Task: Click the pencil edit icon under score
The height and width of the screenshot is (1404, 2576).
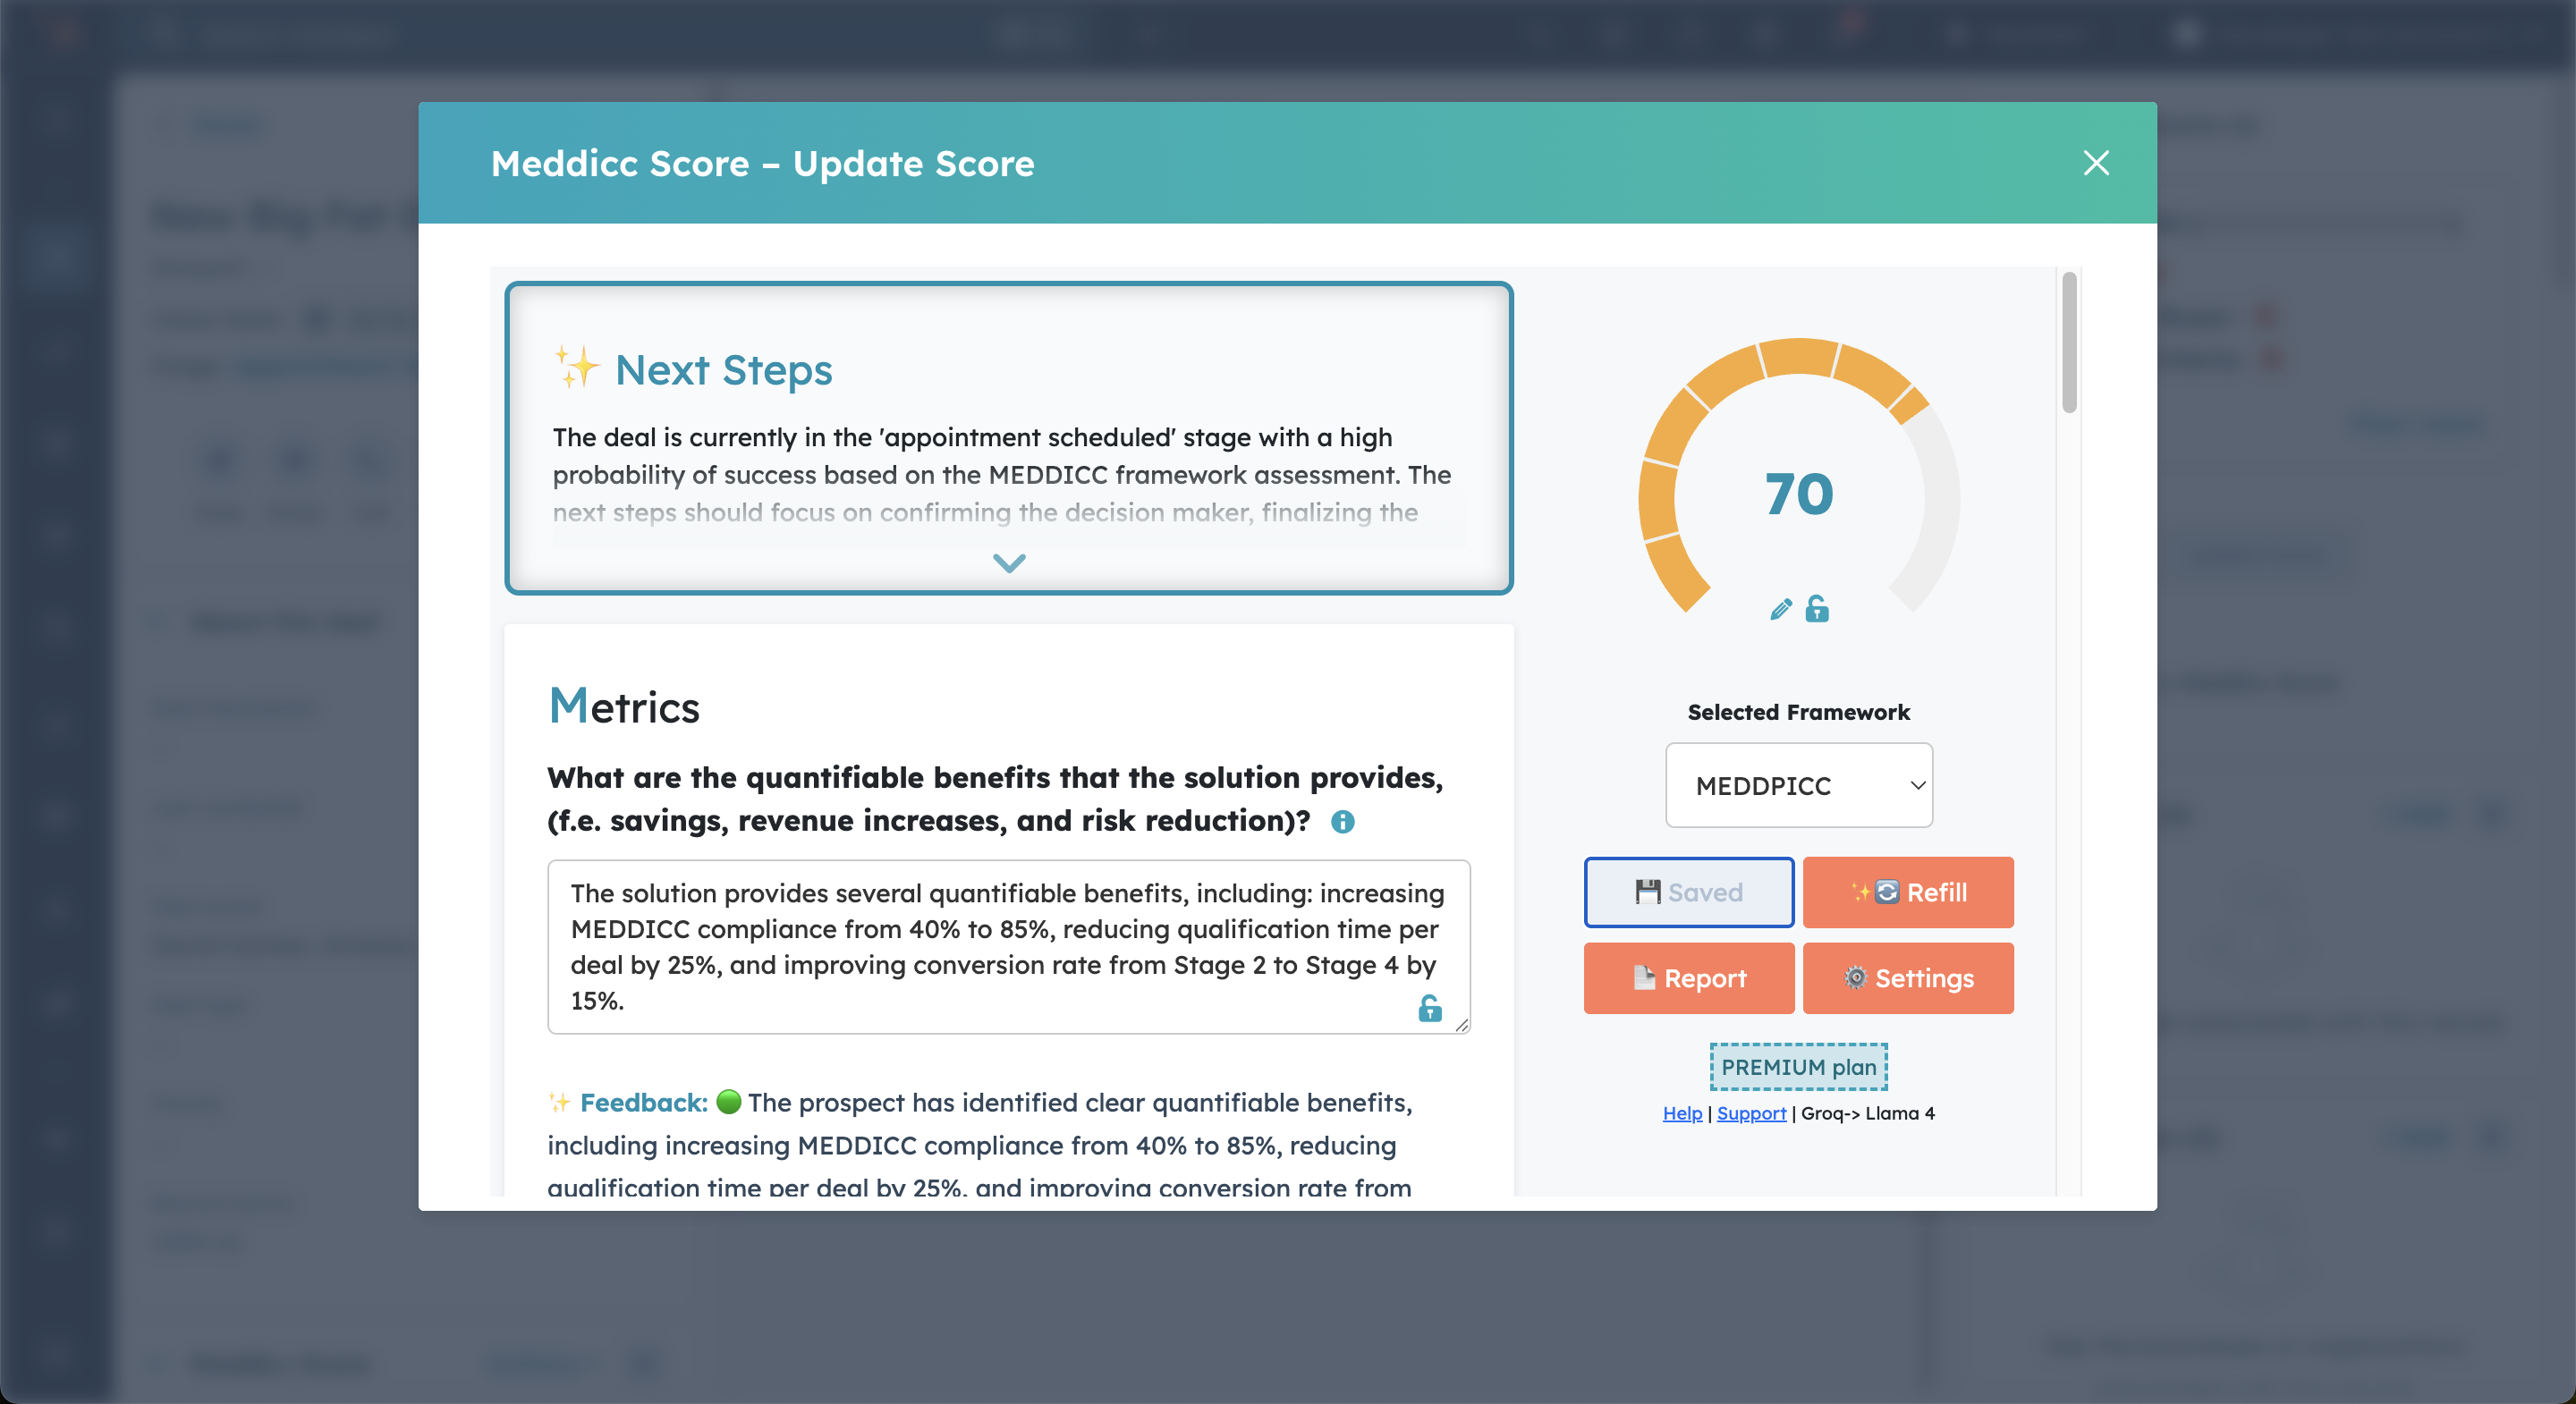Action: (x=1780, y=609)
